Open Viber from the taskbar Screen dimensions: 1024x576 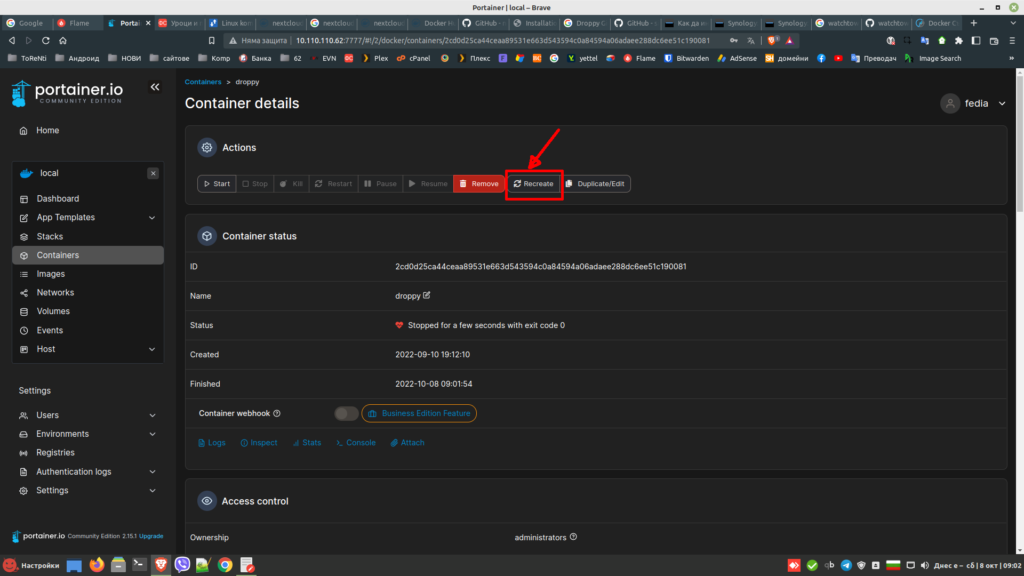182,565
